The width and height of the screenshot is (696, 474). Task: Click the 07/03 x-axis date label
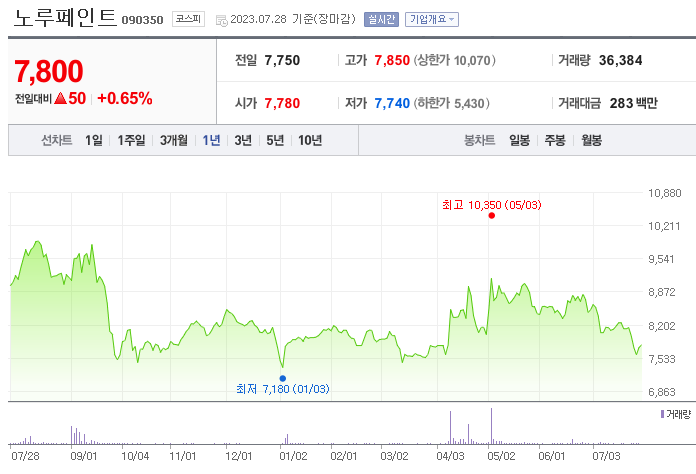(x=606, y=456)
